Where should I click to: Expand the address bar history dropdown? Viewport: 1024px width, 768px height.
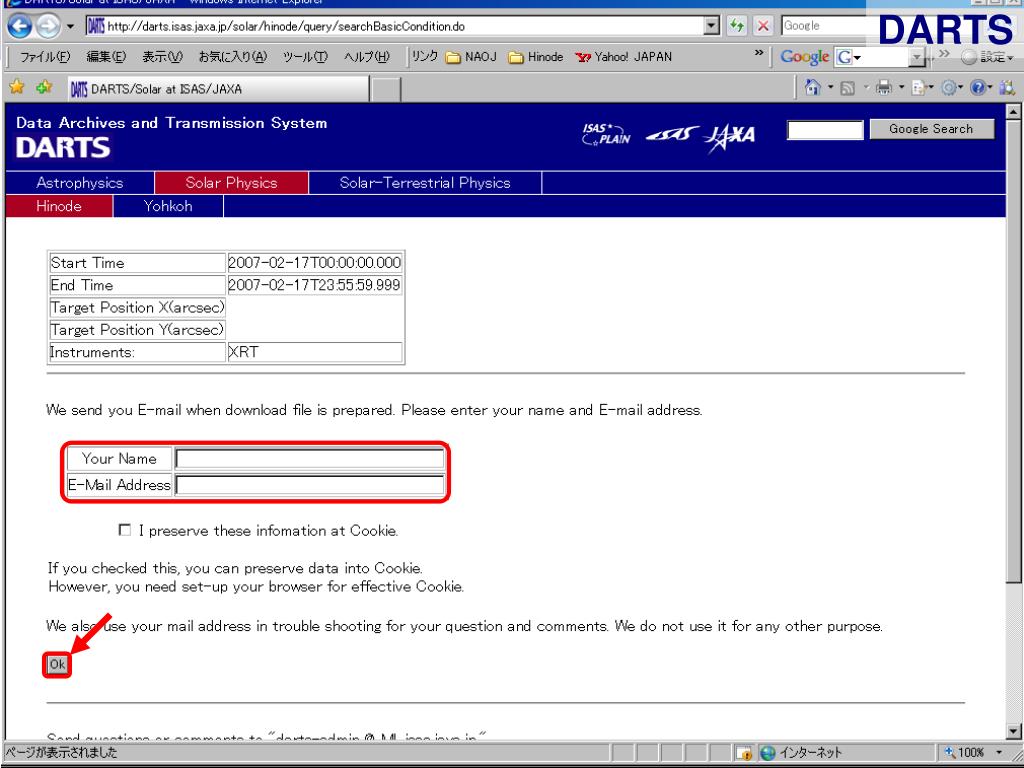click(712, 26)
